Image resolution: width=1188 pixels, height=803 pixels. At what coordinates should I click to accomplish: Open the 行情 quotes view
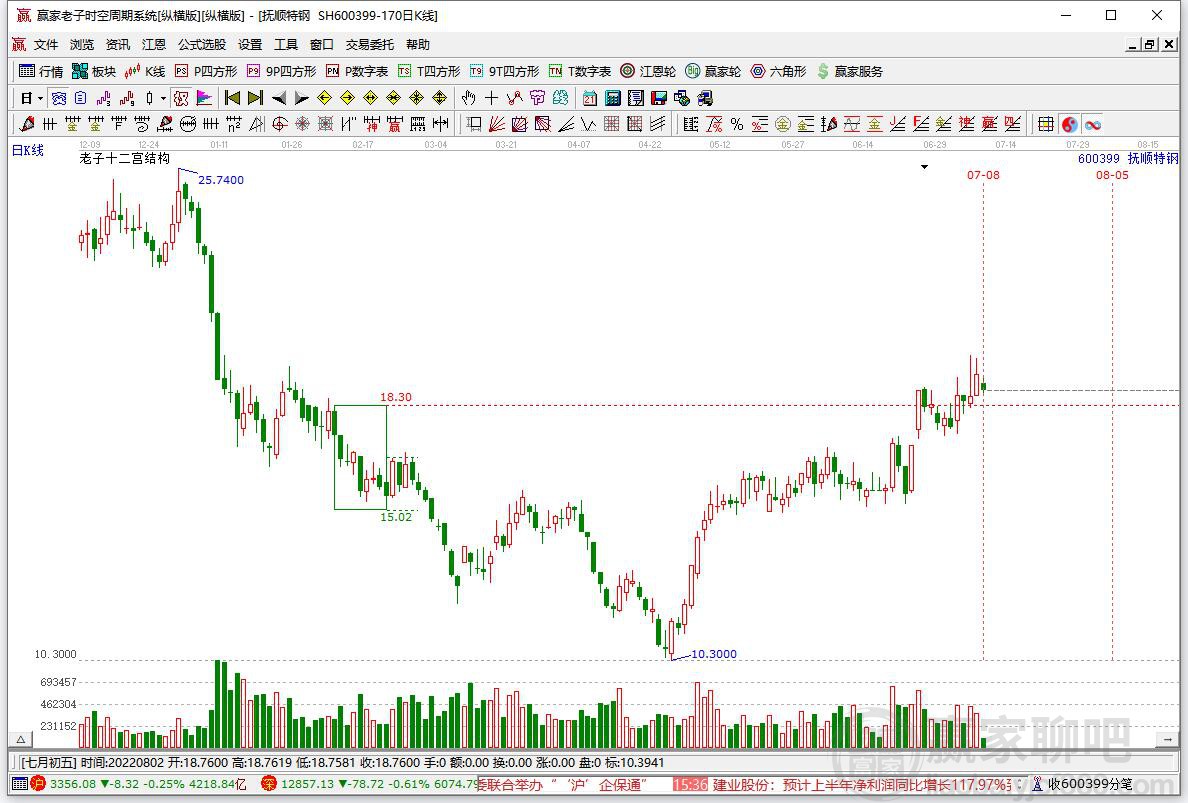tap(41, 71)
